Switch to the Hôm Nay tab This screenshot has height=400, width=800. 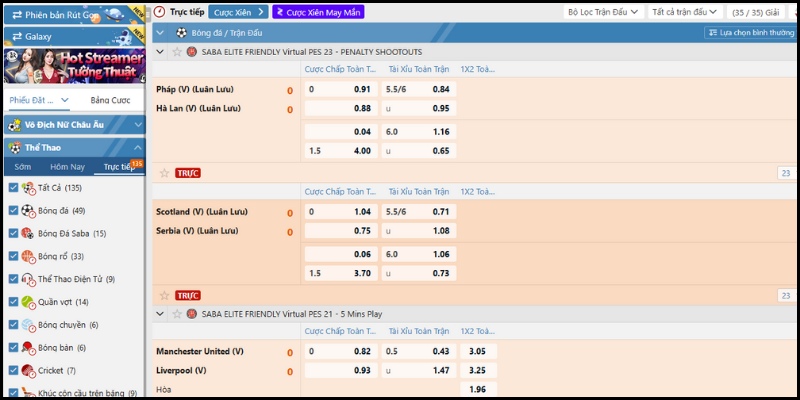tap(68, 167)
